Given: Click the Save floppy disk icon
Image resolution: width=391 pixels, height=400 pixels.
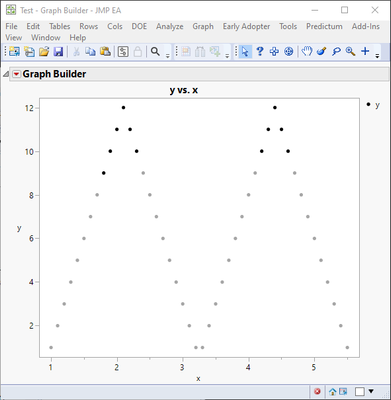Looking at the screenshot, I should 58,52.
